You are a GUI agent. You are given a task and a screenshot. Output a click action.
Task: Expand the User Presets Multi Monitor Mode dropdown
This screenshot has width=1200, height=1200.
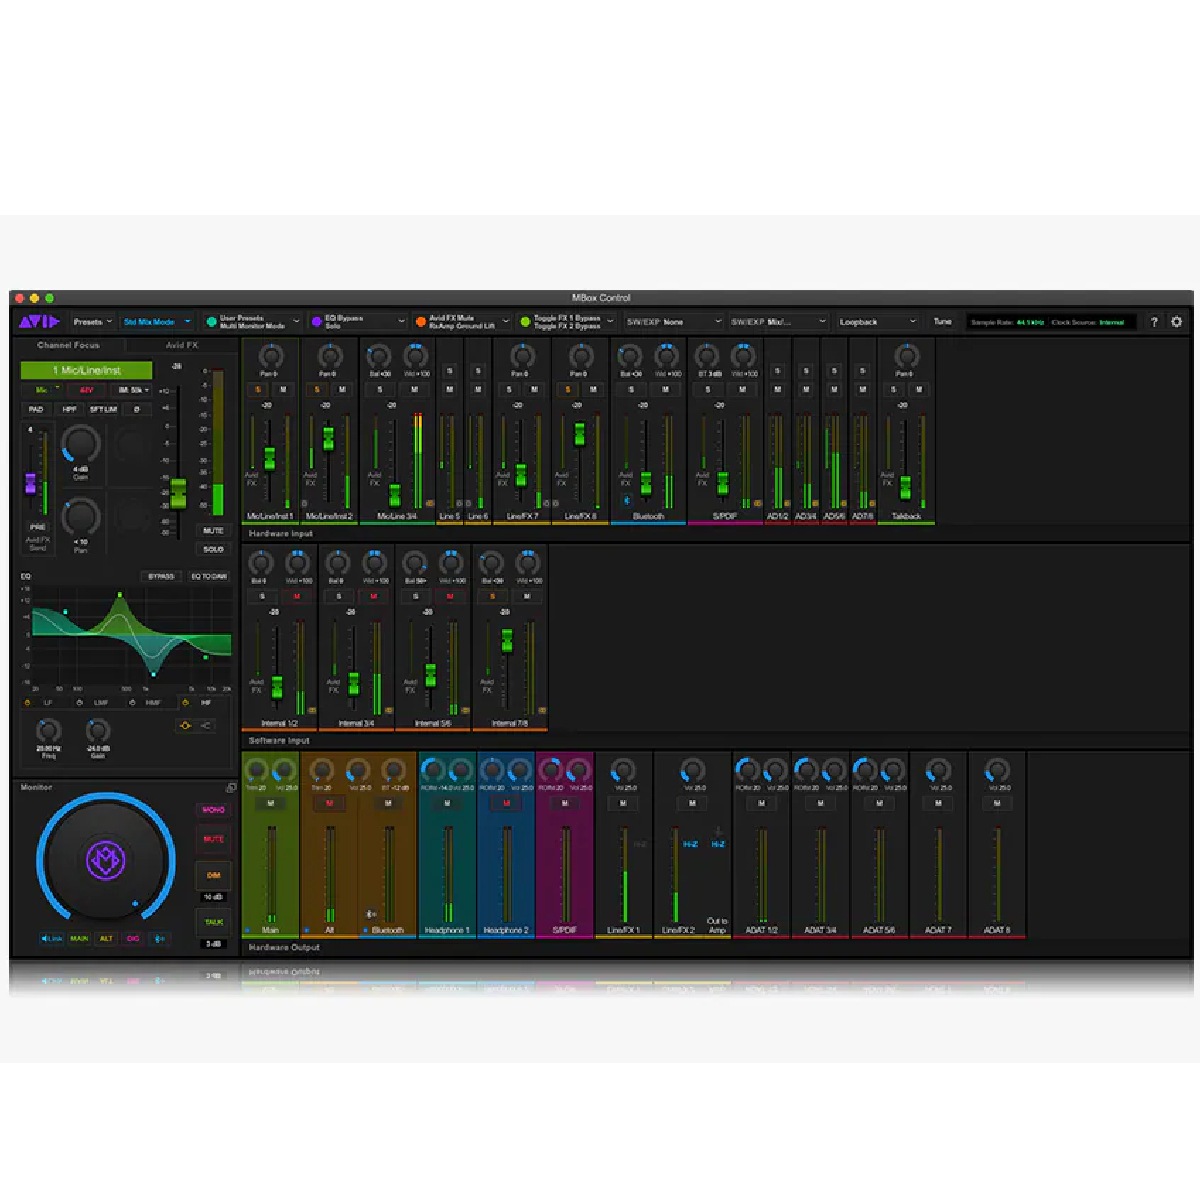[x=253, y=322]
